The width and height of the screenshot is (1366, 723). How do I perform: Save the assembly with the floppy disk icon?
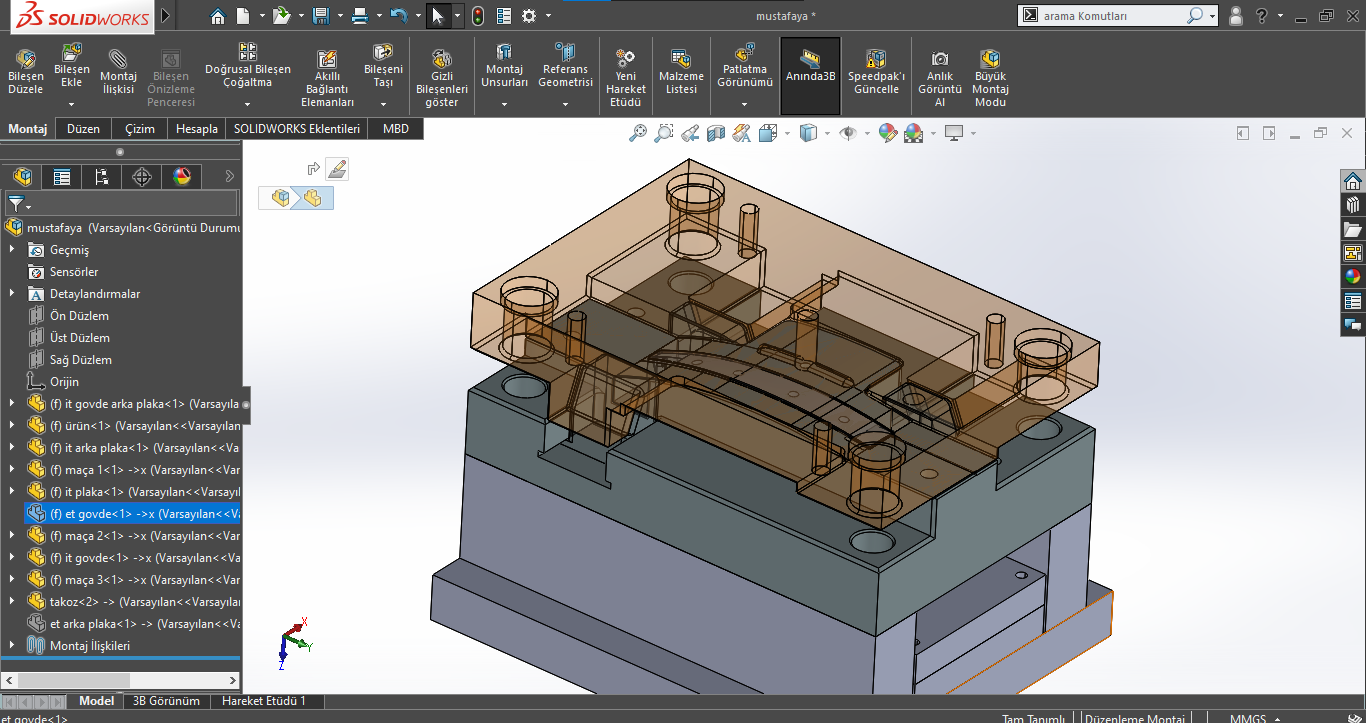point(320,16)
